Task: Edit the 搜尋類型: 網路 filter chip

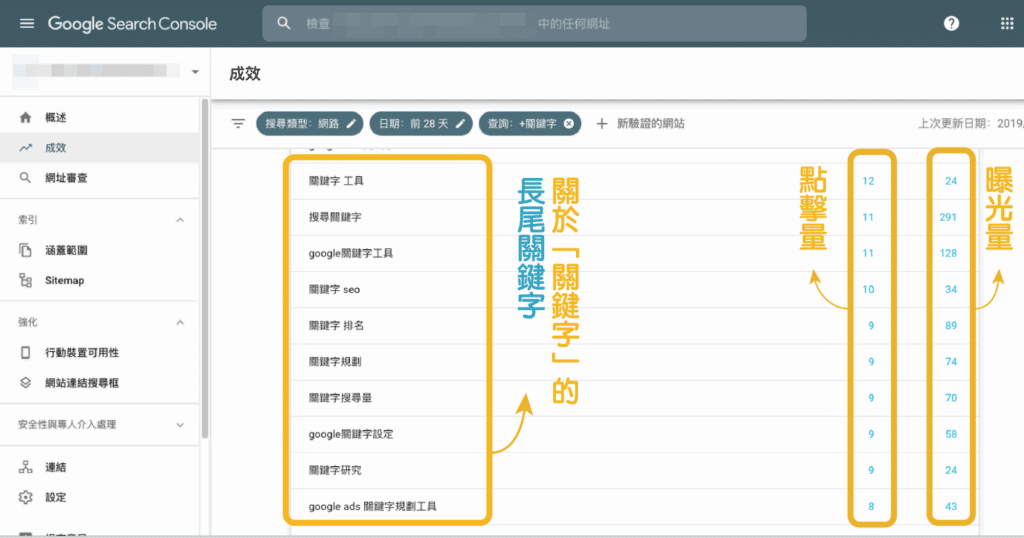Action: (x=309, y=123)
